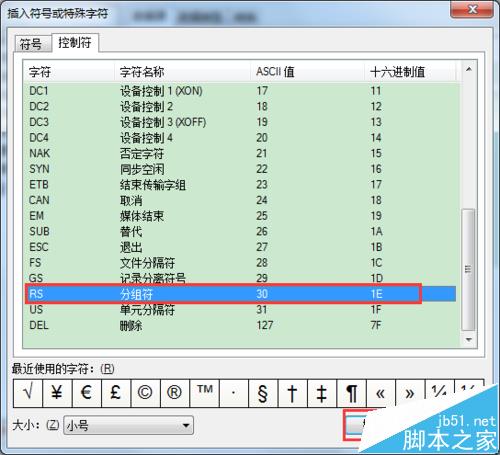
Task: Click the name 同步空闲 in SYN row
Action: (x=142, y=169)
